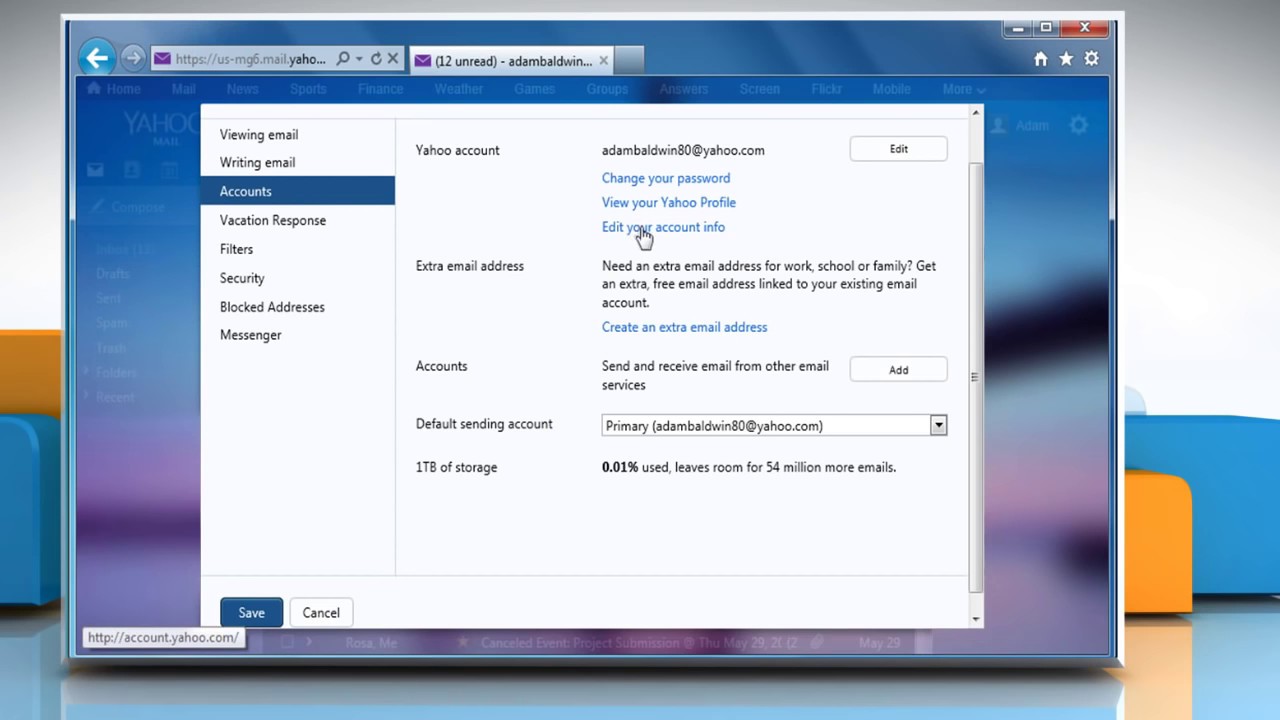Click the Save button

(x=251, y=613)
